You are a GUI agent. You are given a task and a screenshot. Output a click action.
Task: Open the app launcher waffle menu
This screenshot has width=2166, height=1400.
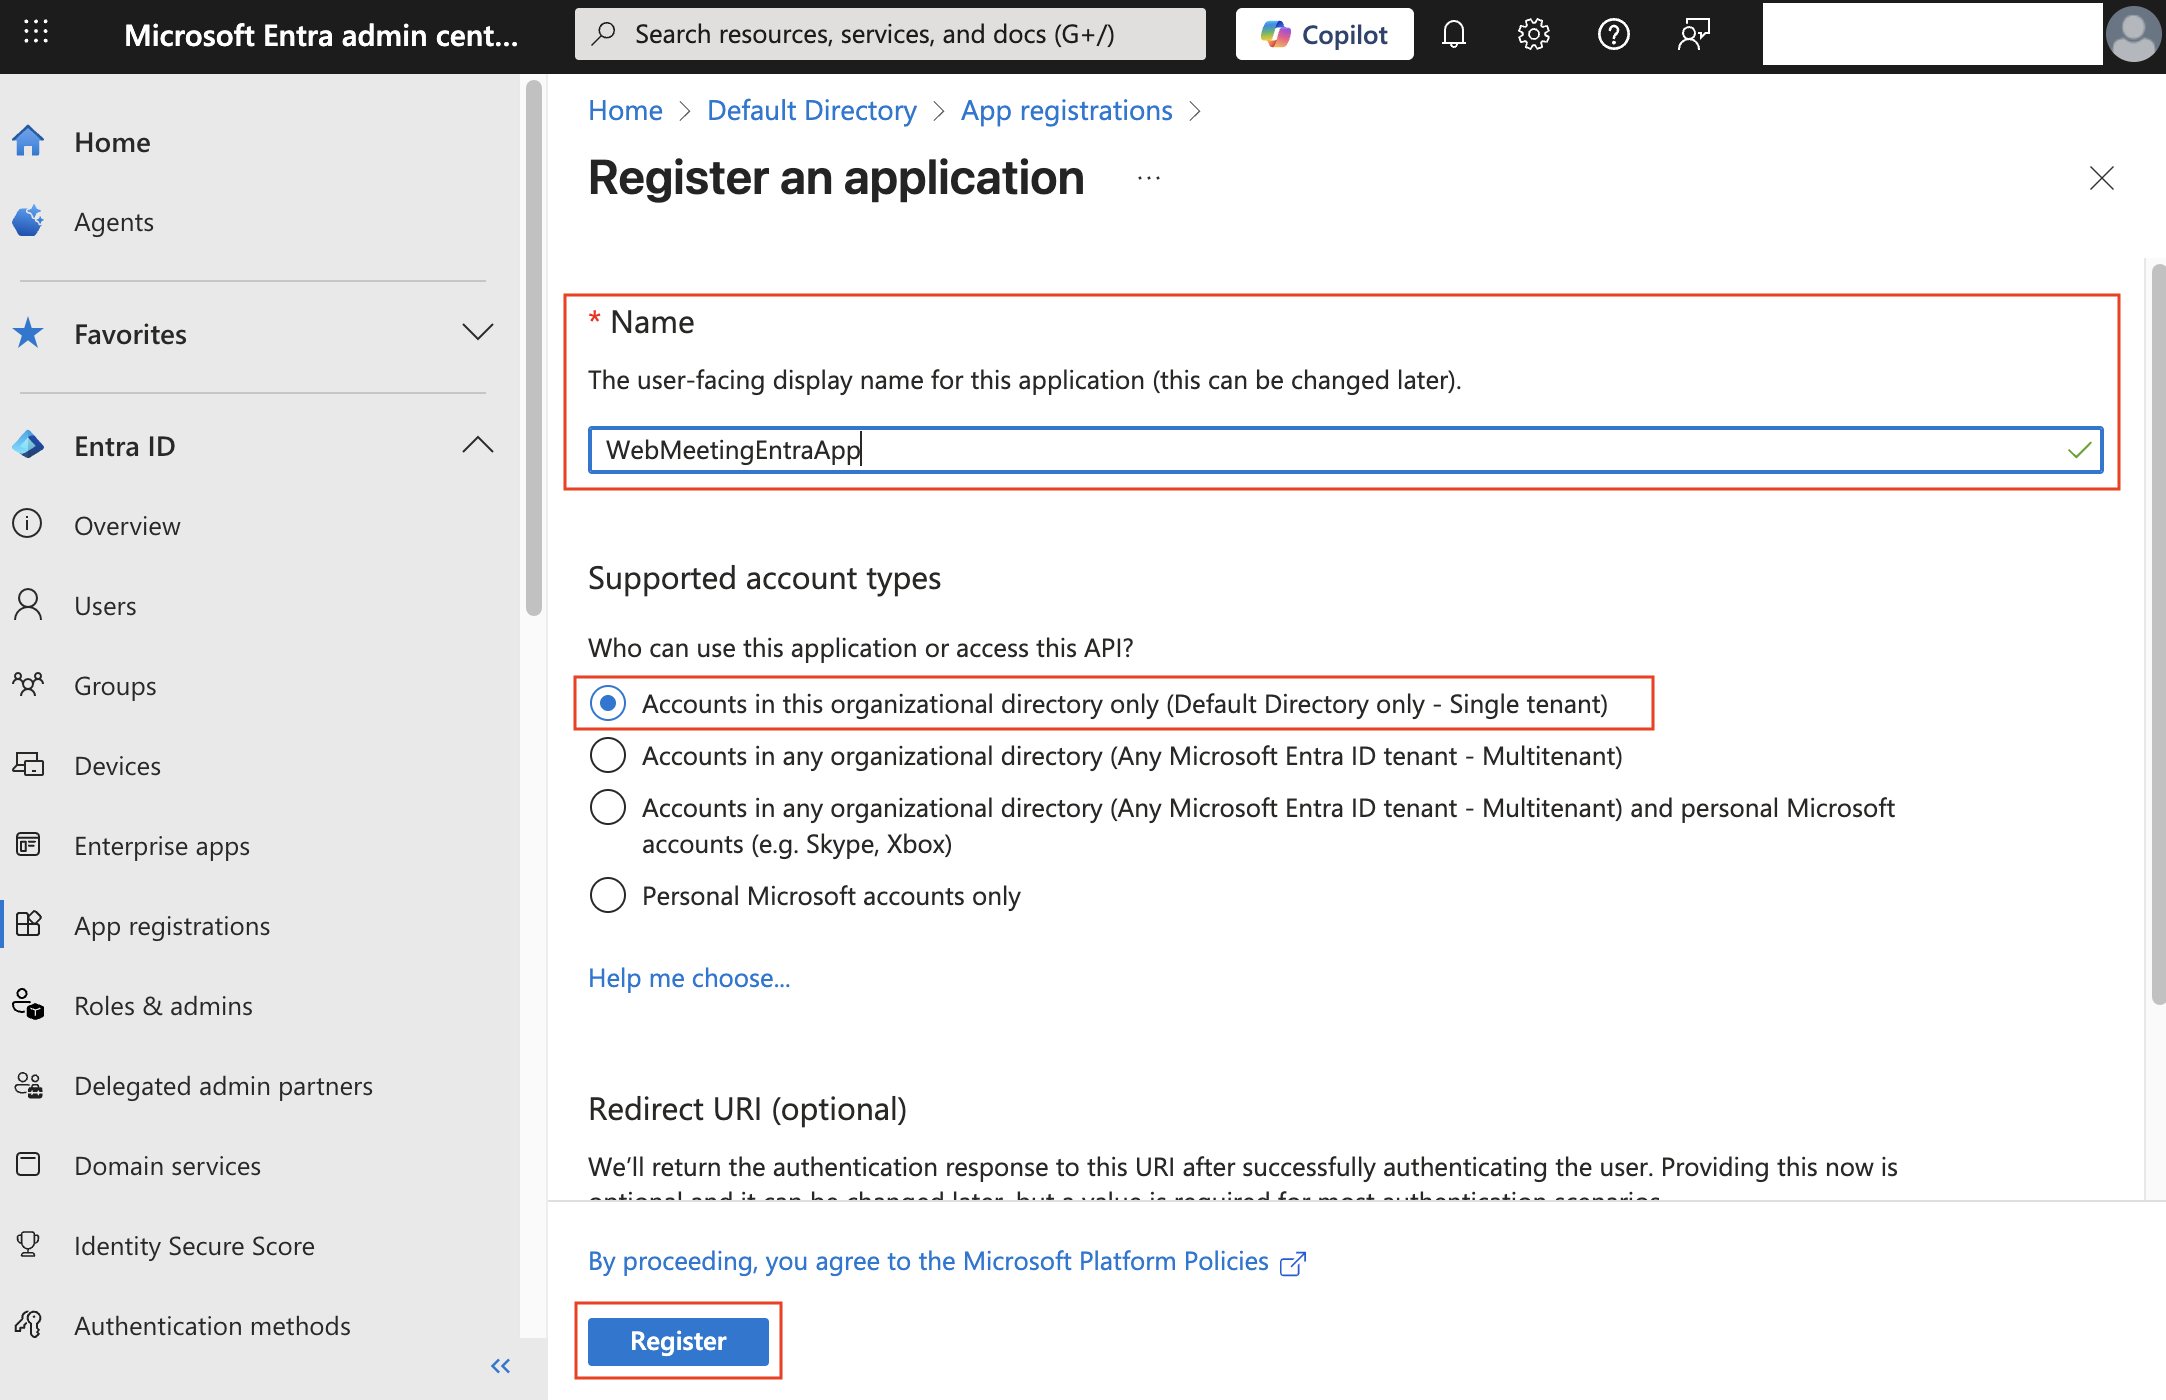click(36, 32)
